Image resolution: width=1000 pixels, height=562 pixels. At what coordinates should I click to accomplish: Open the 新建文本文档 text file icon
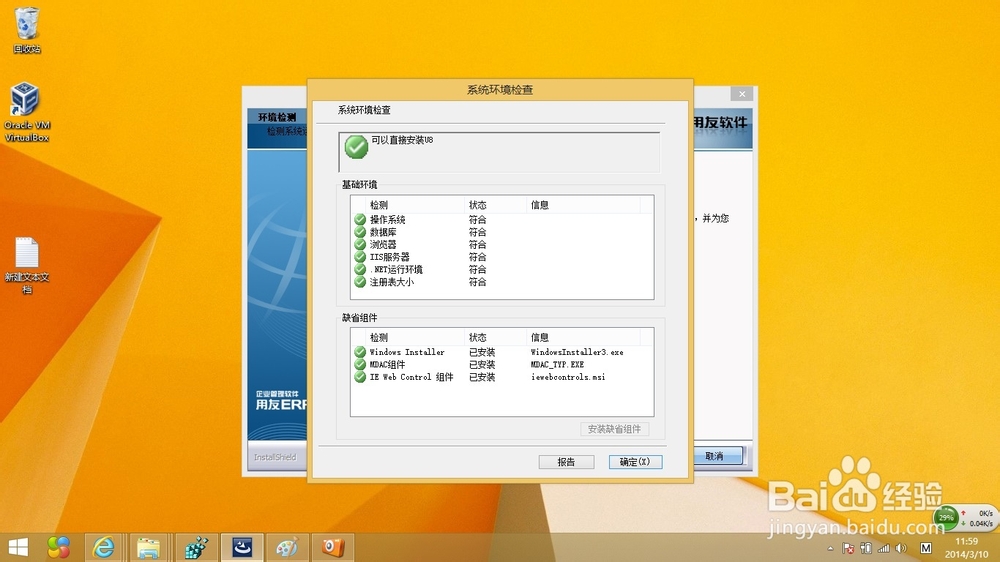coord(27,265)
